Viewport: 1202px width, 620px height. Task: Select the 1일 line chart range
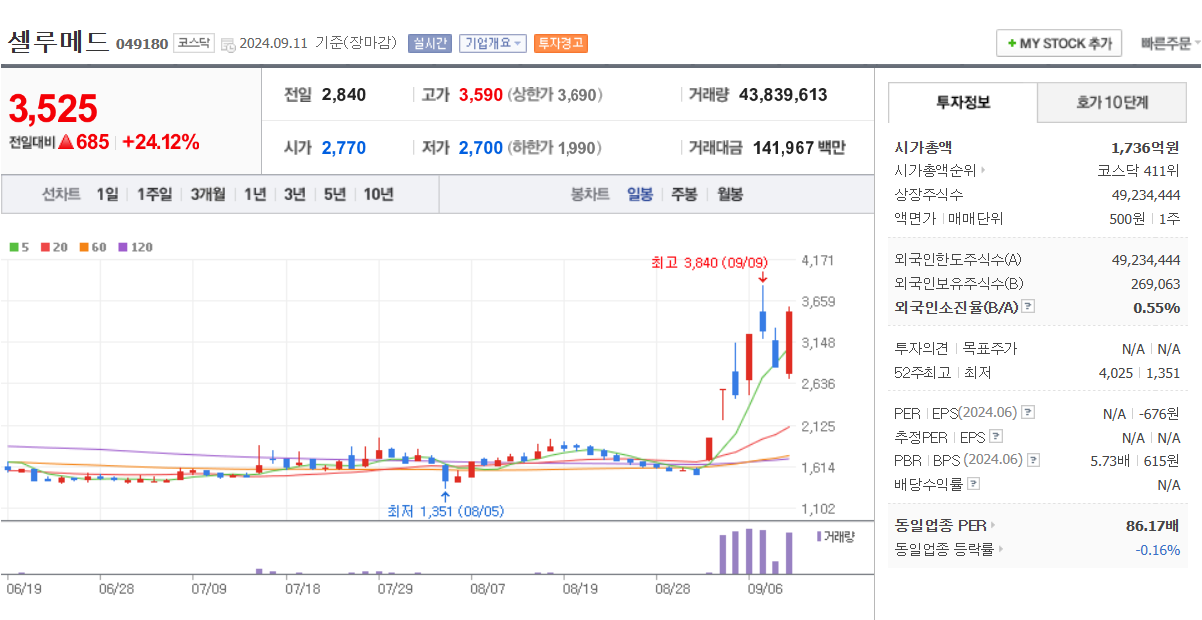click(107, 194)
